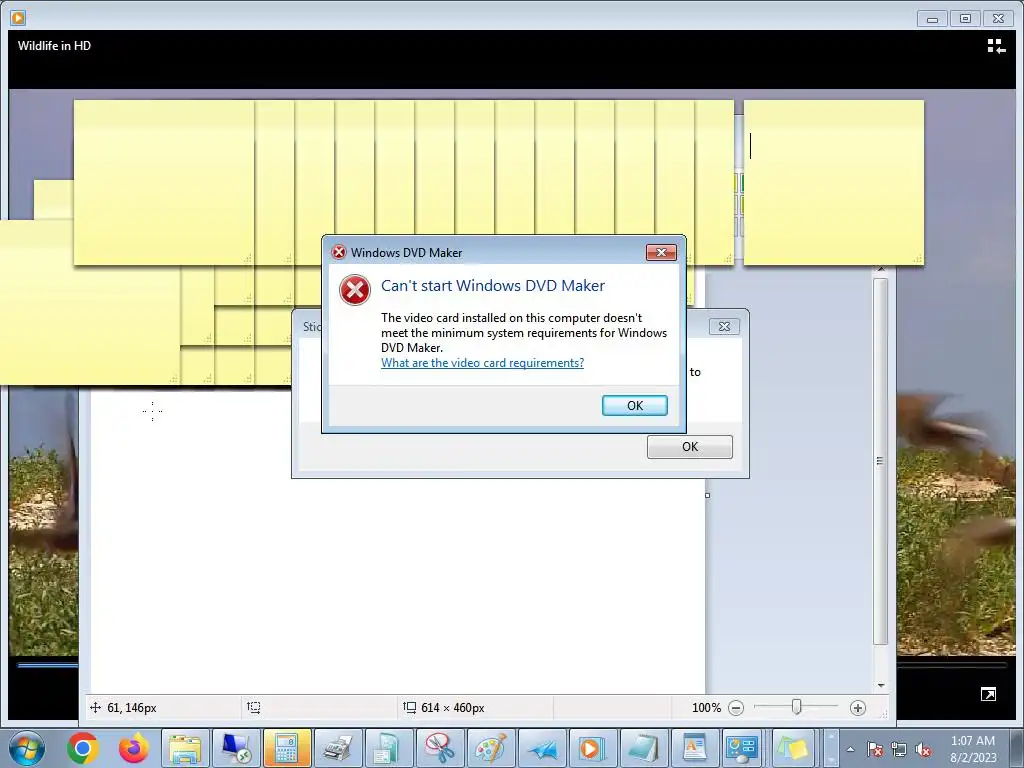Open Windows Explorer from the taskbar
1024x768 pixels.
coord(185,748)
